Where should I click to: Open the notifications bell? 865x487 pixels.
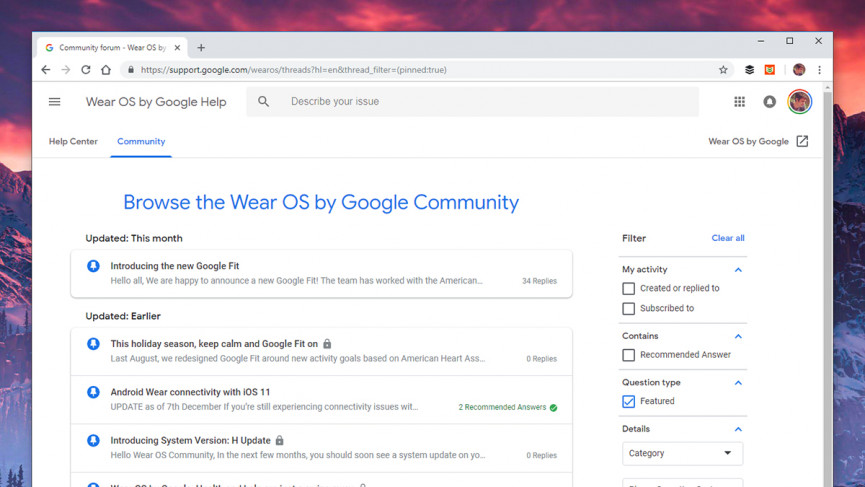[x=769, y=101]
